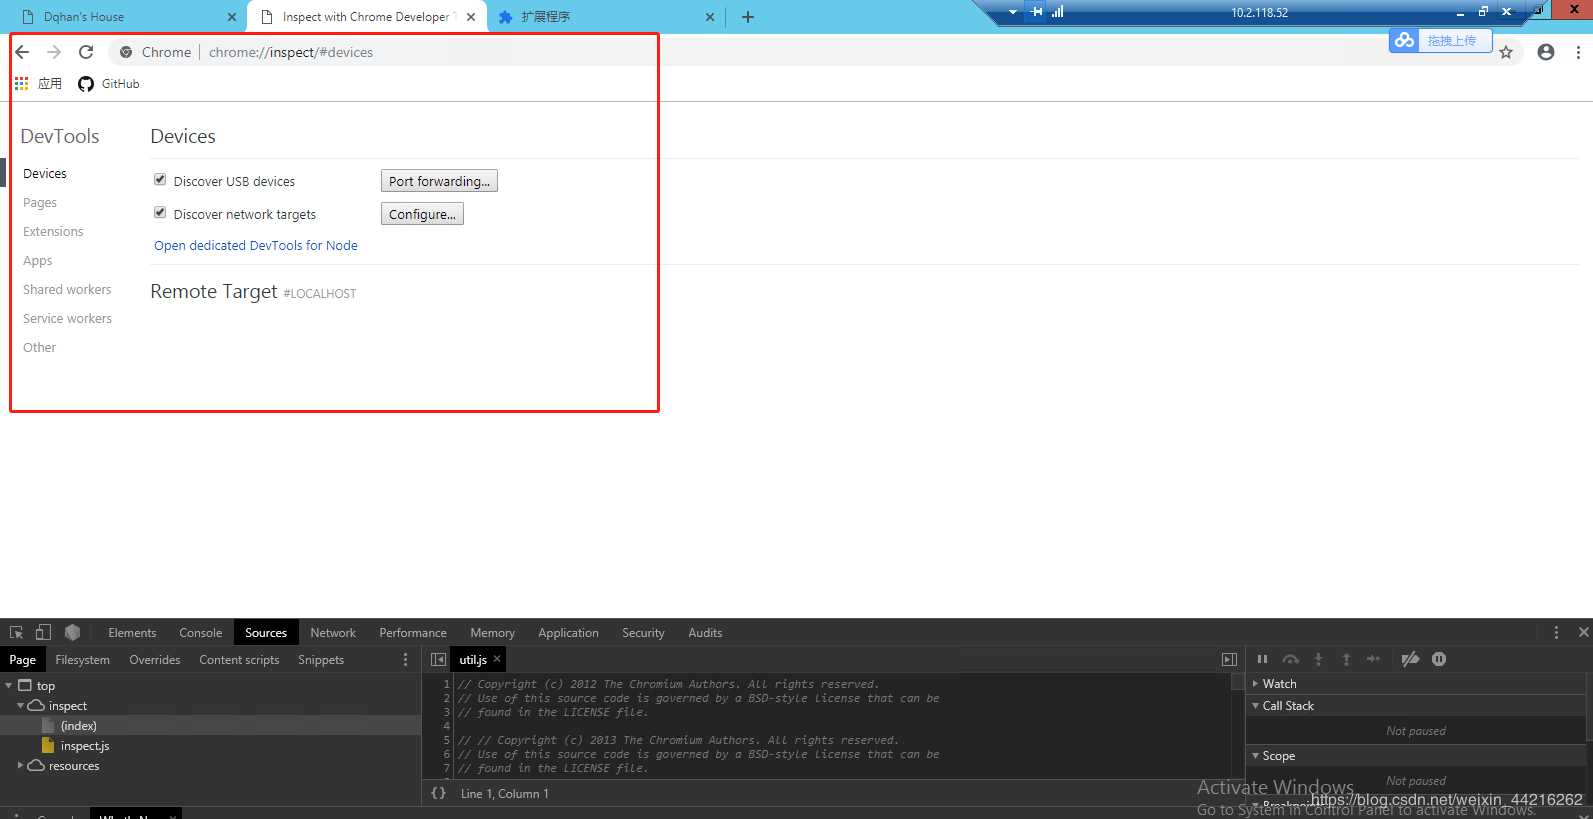Open the remote connection bar dropdown arrow
This screenshot has height=819, width=1593.
click(1013, 12)
